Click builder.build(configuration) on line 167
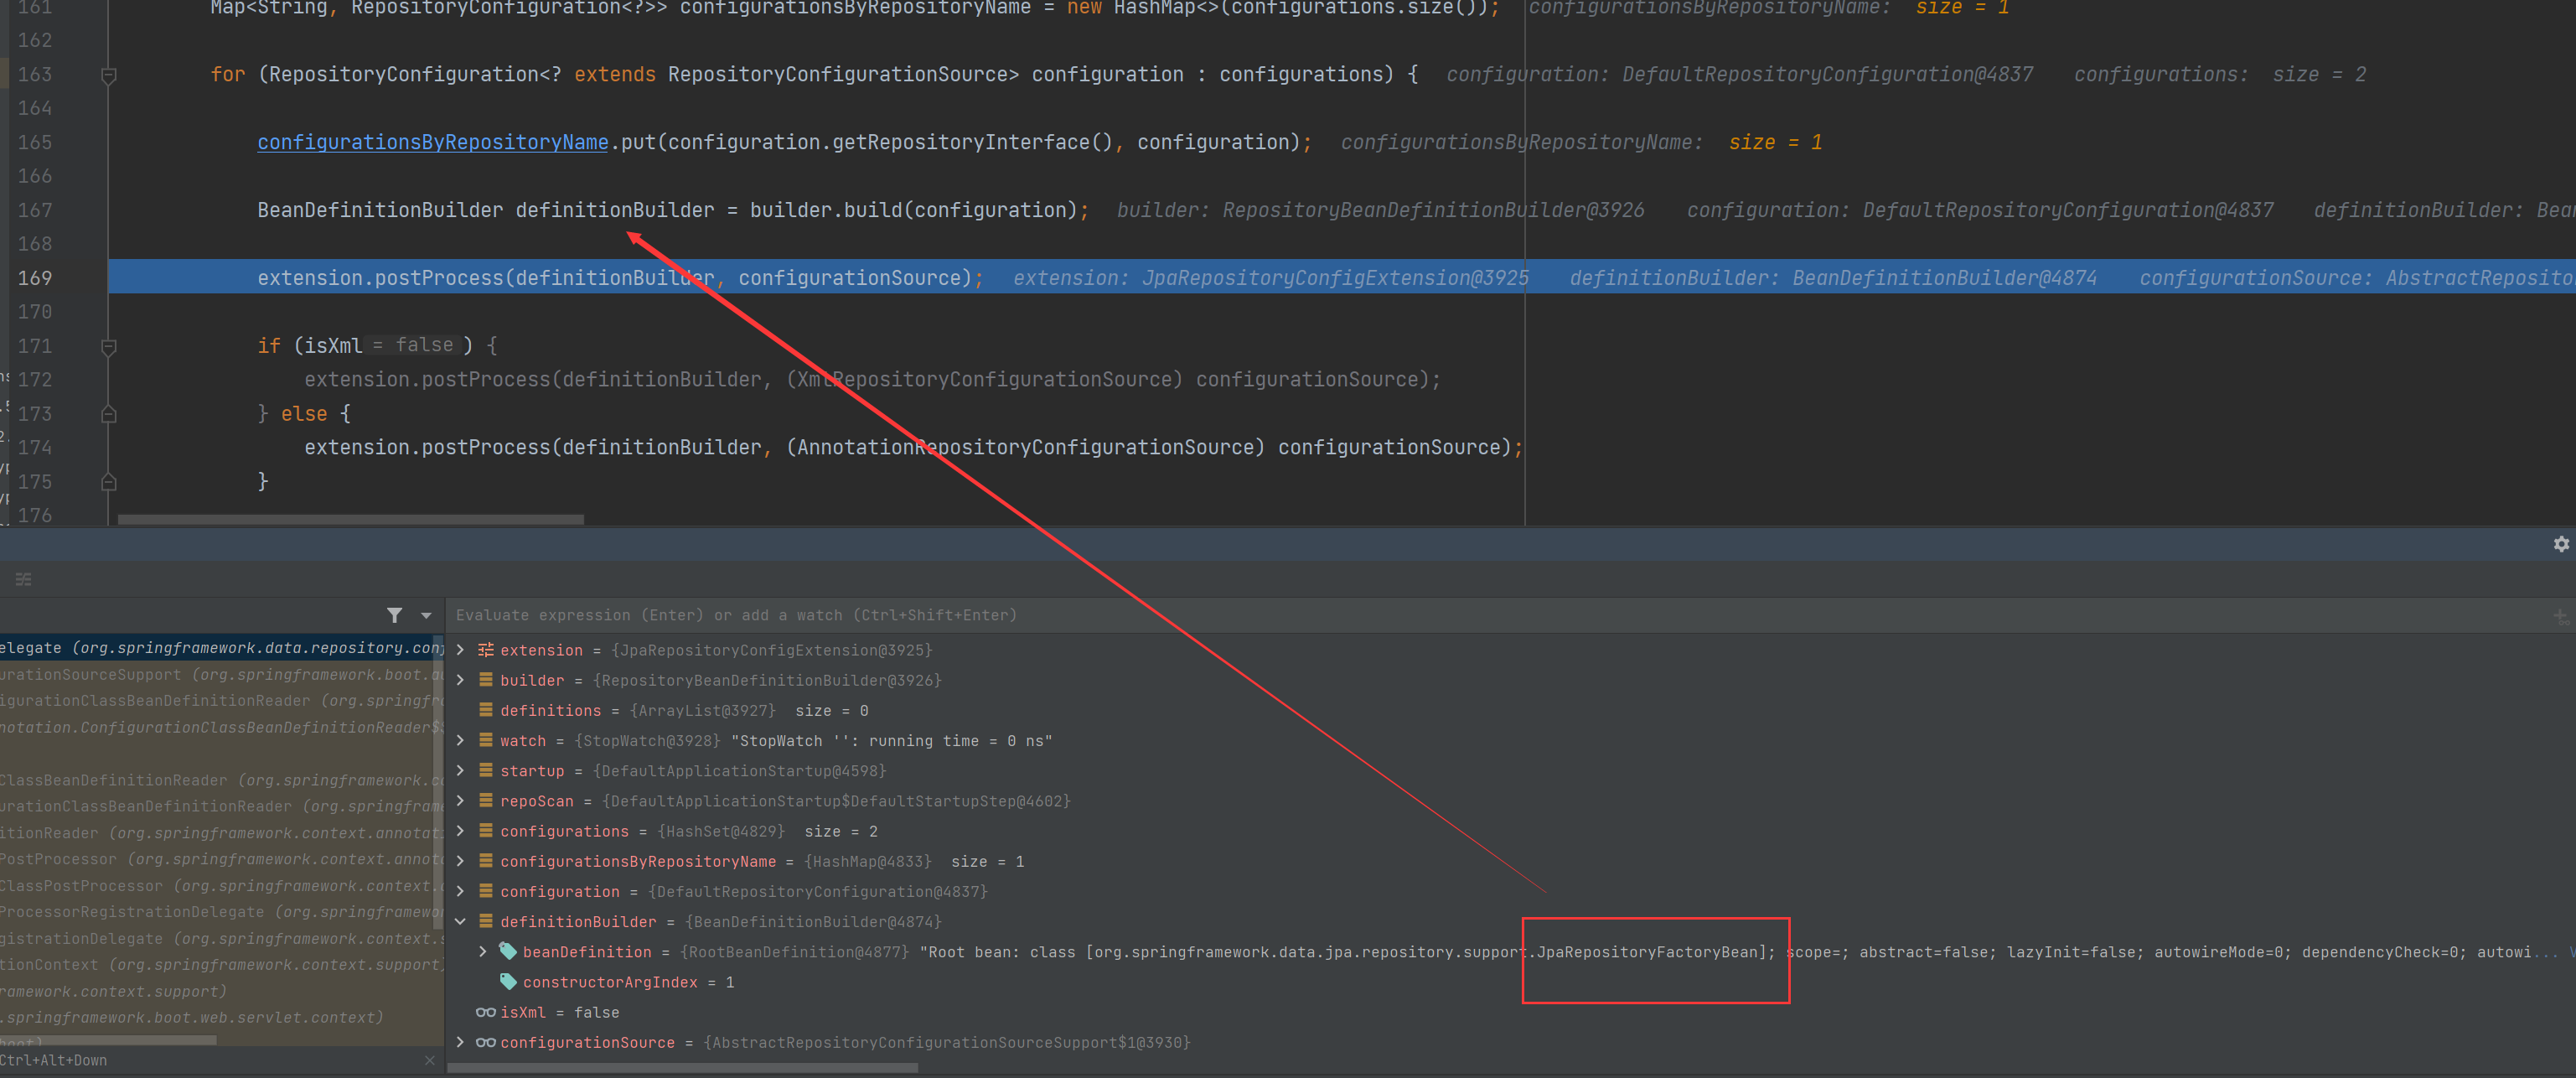Screen dimensions: 2576x1078 click(x=913, y=210)
